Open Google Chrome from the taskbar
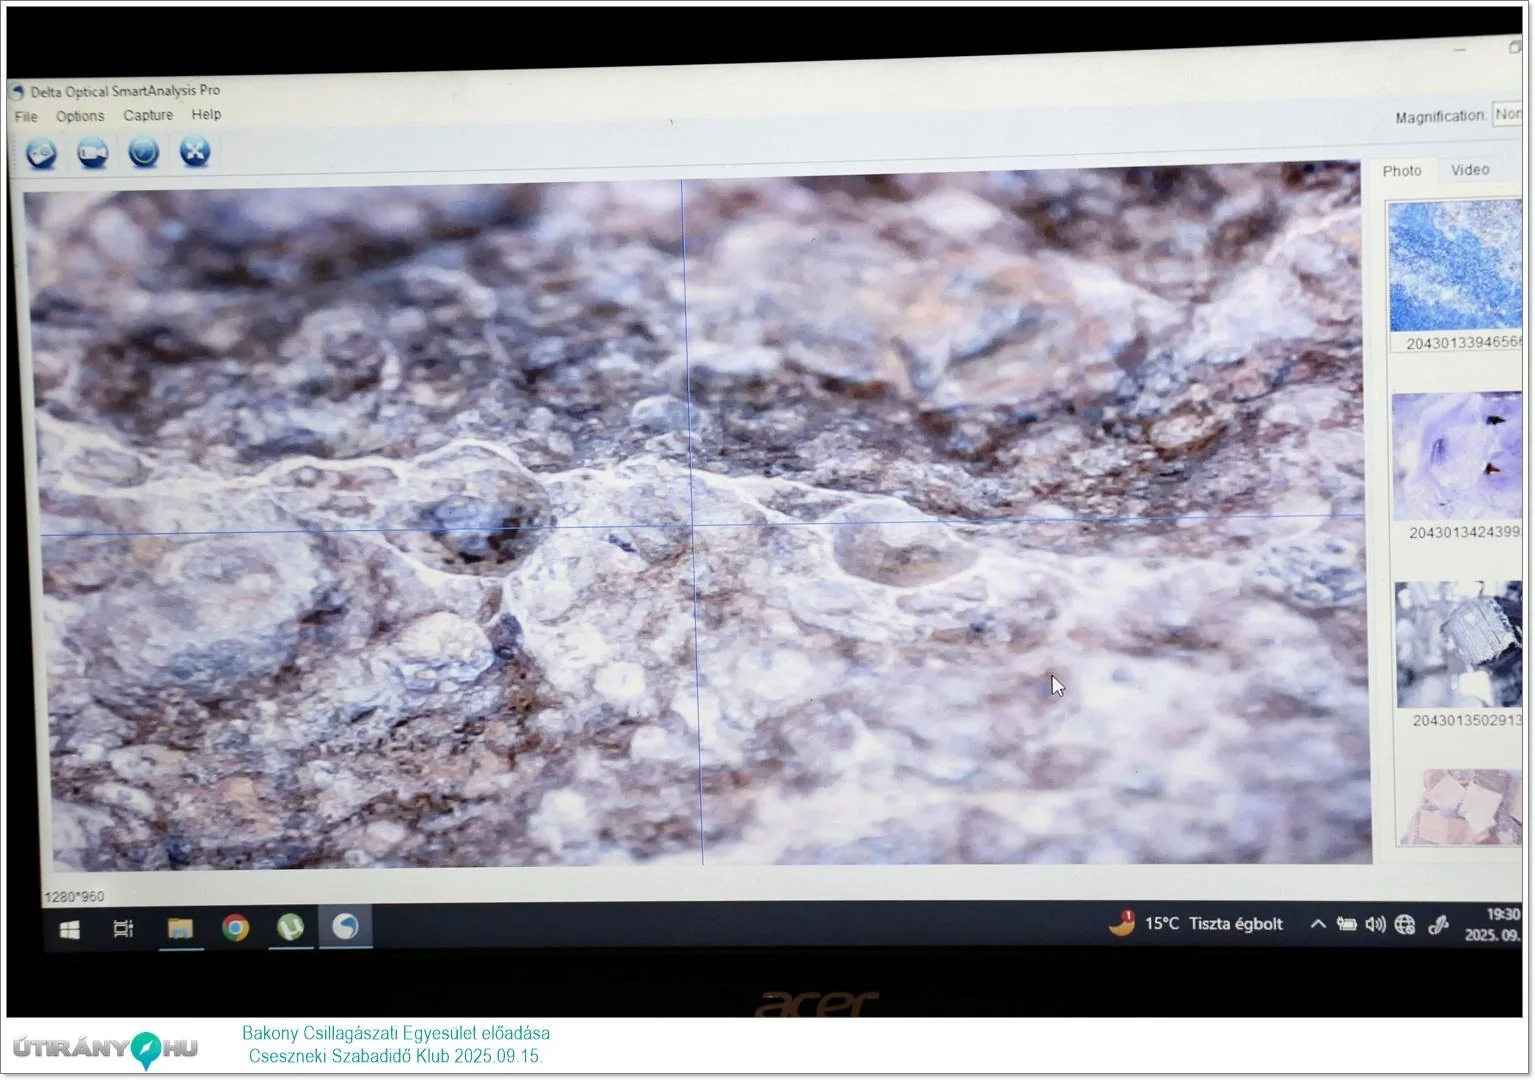 coord(236,928)
